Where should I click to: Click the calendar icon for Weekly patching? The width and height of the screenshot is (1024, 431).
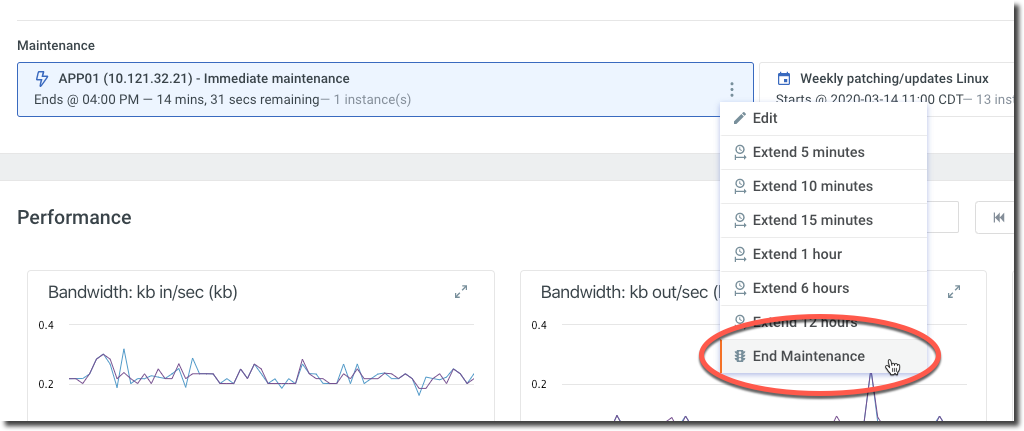point(784,79)
